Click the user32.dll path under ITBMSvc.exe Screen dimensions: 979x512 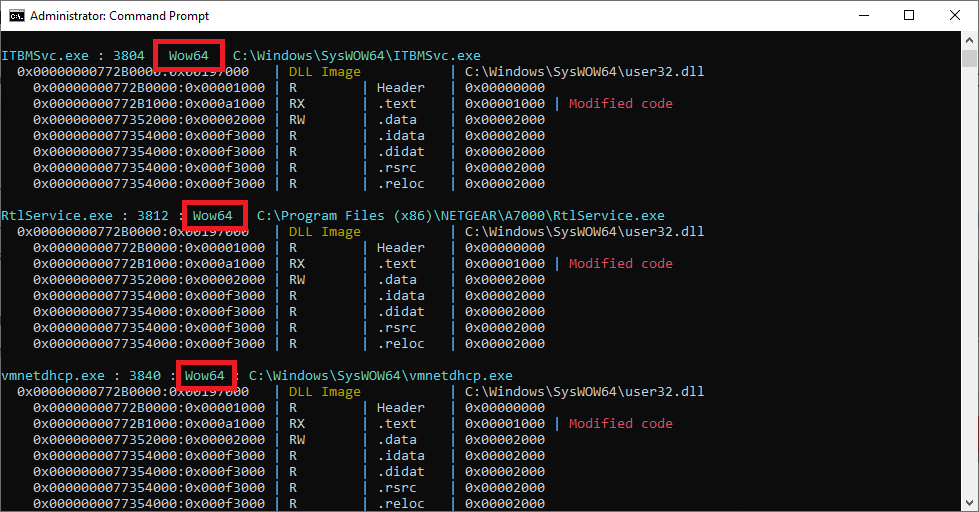tap(584, 72)
